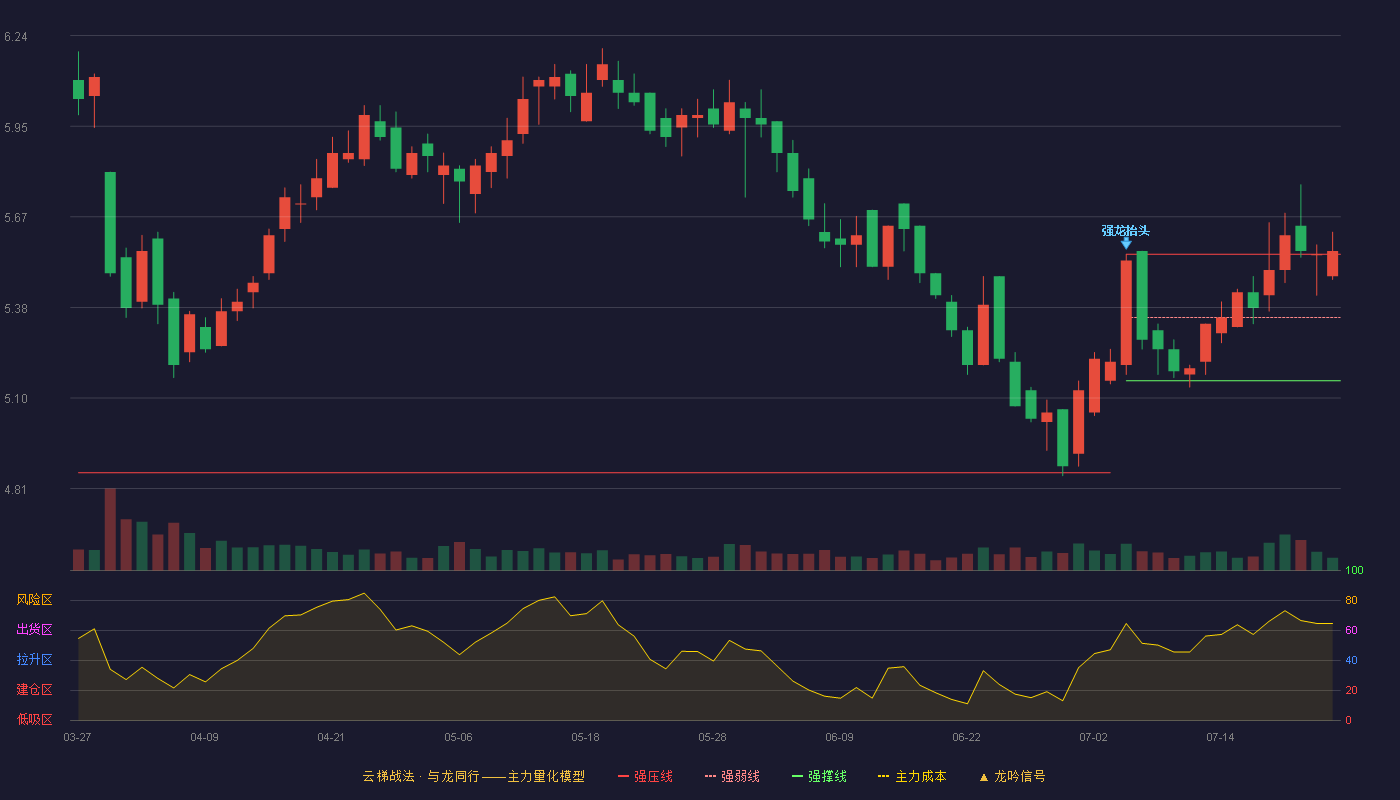
Task: Click the 云梯战法 主力量化模型 legend title
Action: tap(473, 776)
